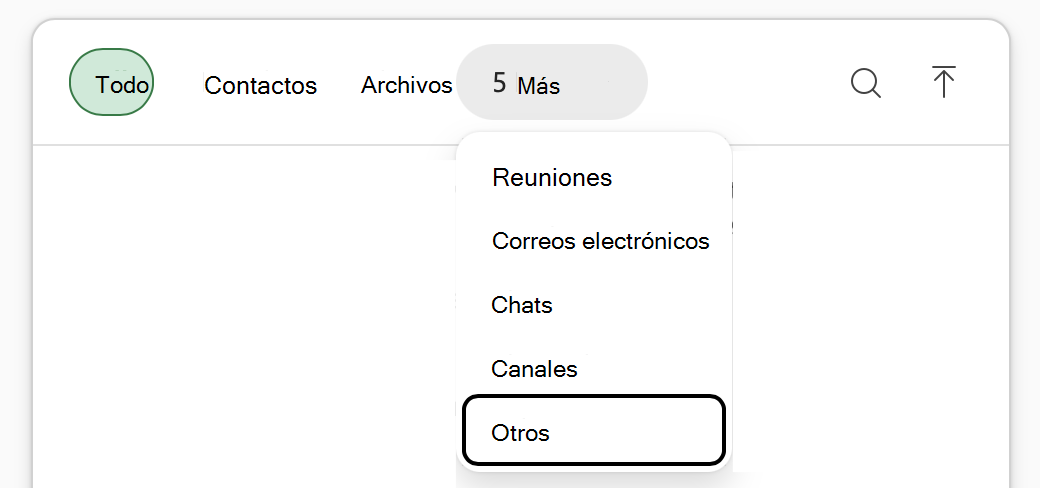The image size is (1040, 488).
Task: Close the menu via the Más button
Action: [x=552, y=82]
